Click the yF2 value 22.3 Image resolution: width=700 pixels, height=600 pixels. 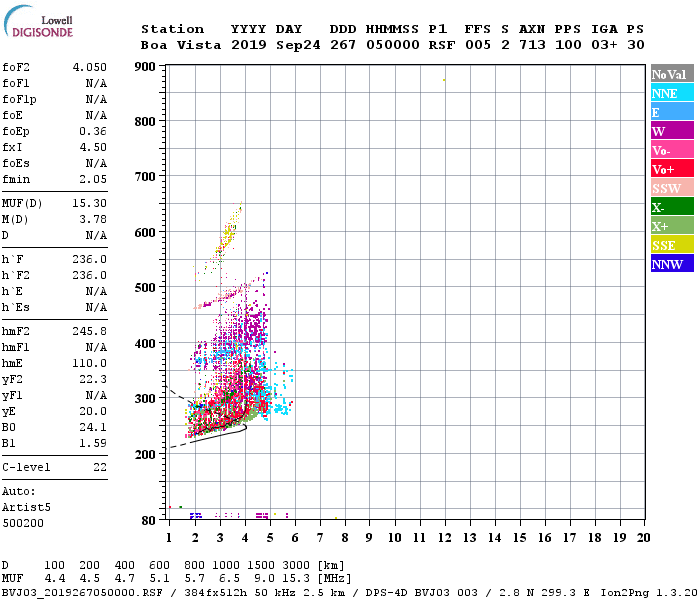coord(93,379)
